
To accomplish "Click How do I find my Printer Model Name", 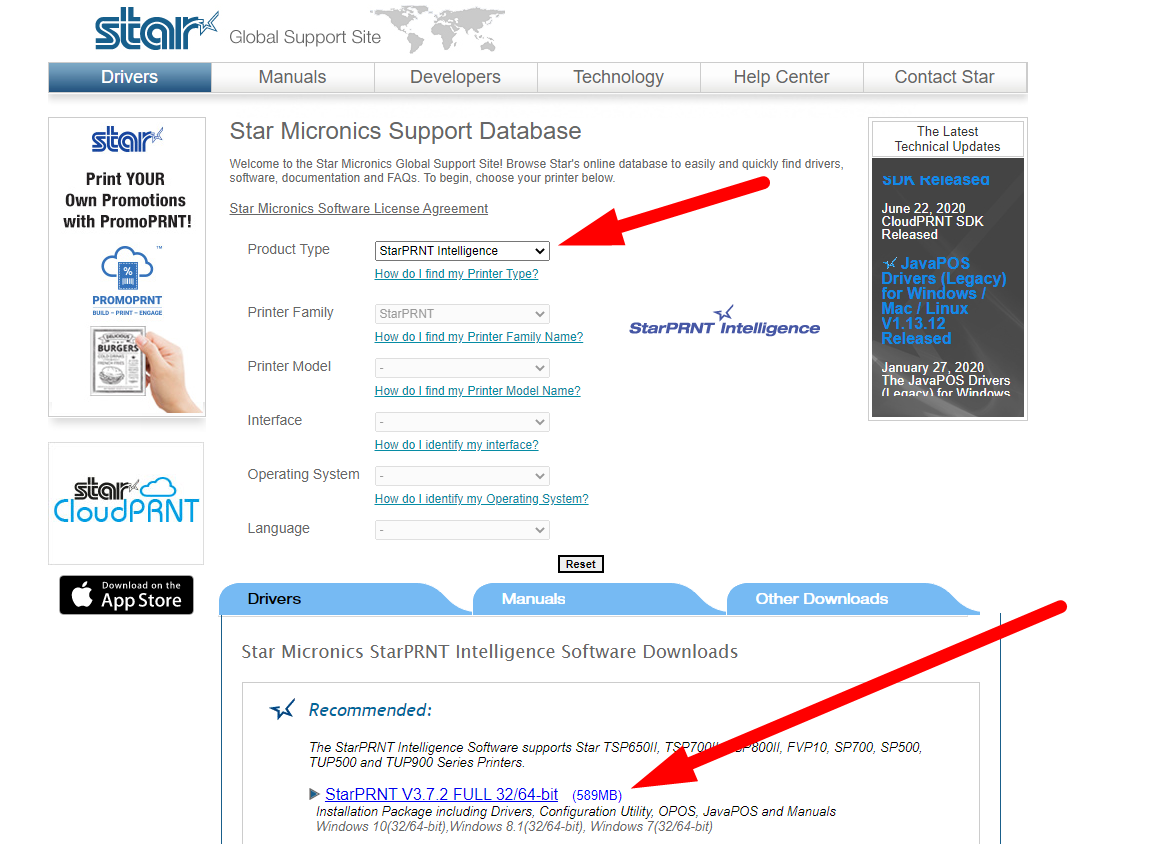I will 477,391.
